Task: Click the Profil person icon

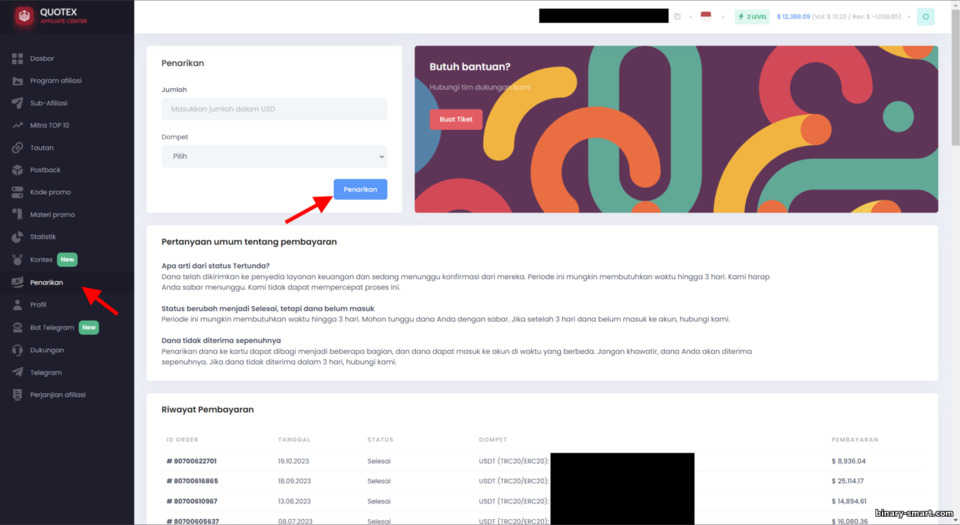Action: tap(17, 305)
